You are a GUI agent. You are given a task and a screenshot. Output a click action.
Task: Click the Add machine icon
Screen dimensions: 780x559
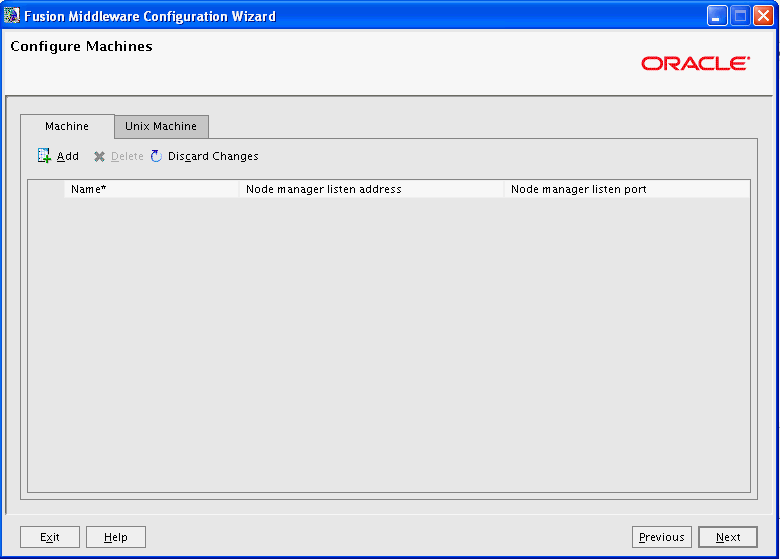coord(44,156)
